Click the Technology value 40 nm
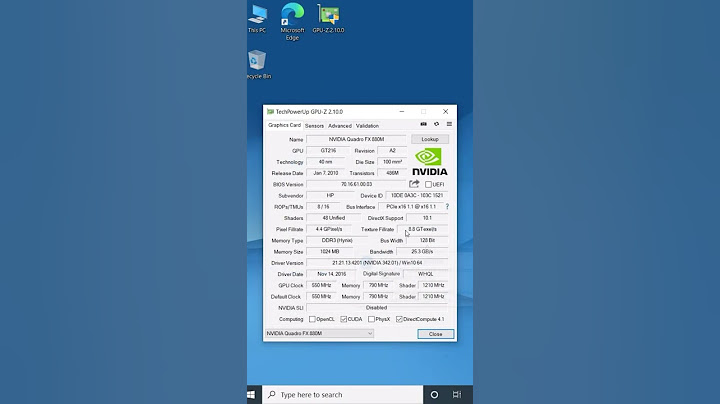 click(326, 162)
